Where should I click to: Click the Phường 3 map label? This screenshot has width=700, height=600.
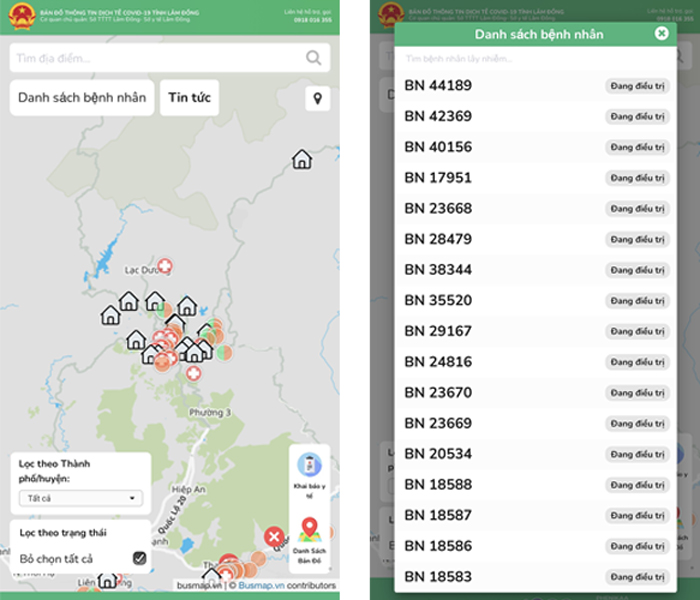pos(210,412)
